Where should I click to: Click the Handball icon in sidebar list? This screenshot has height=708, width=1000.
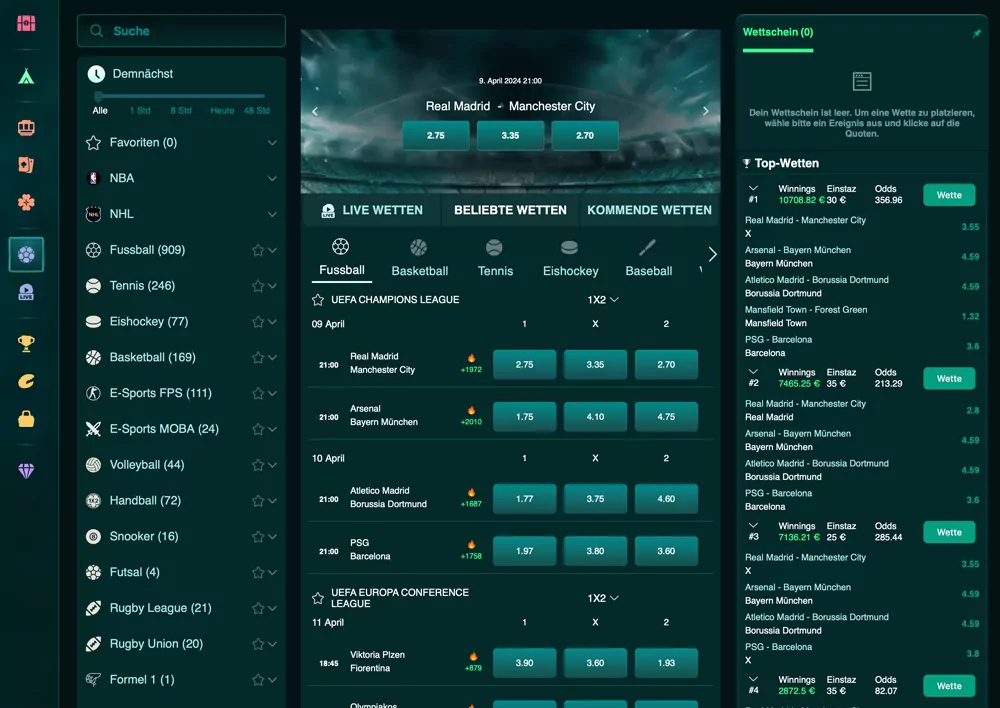pos(93,501)
